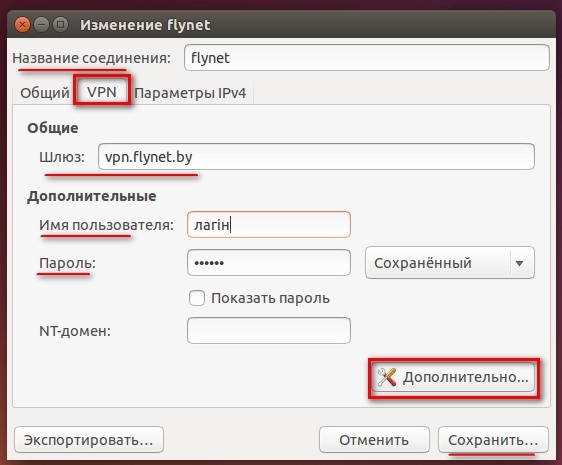
Task: Click the Изменение flynet title bar text
Action: 145,25
